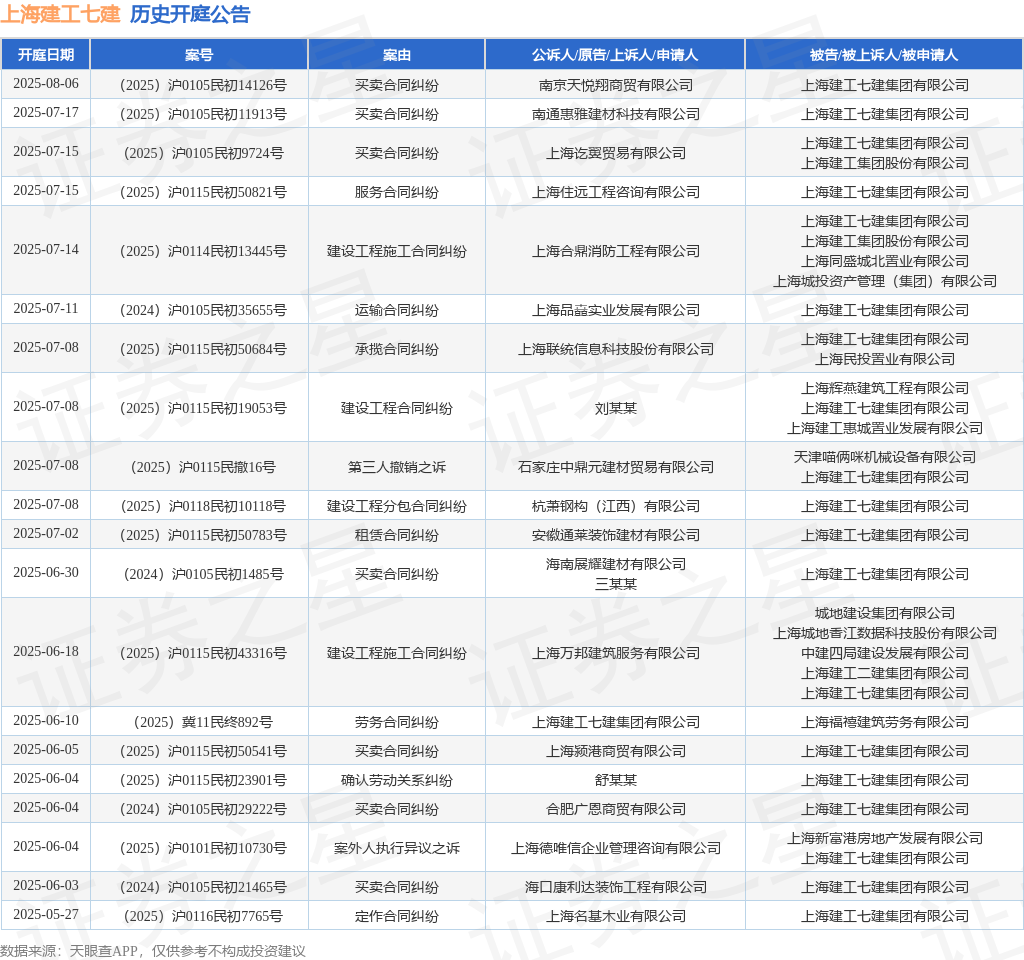Click defendant 上海民投置业有限公司
1024x960 pixels.
[884, 359]
